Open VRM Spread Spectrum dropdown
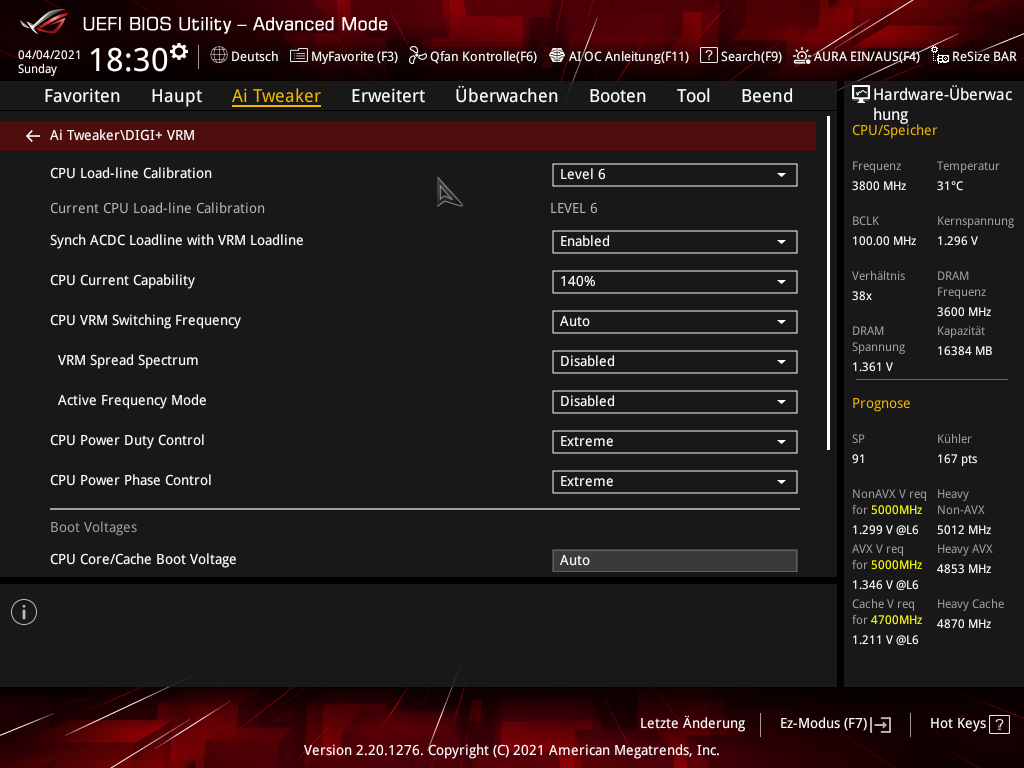The width and height of the screenshot is (1024, 768). (675, 362)
